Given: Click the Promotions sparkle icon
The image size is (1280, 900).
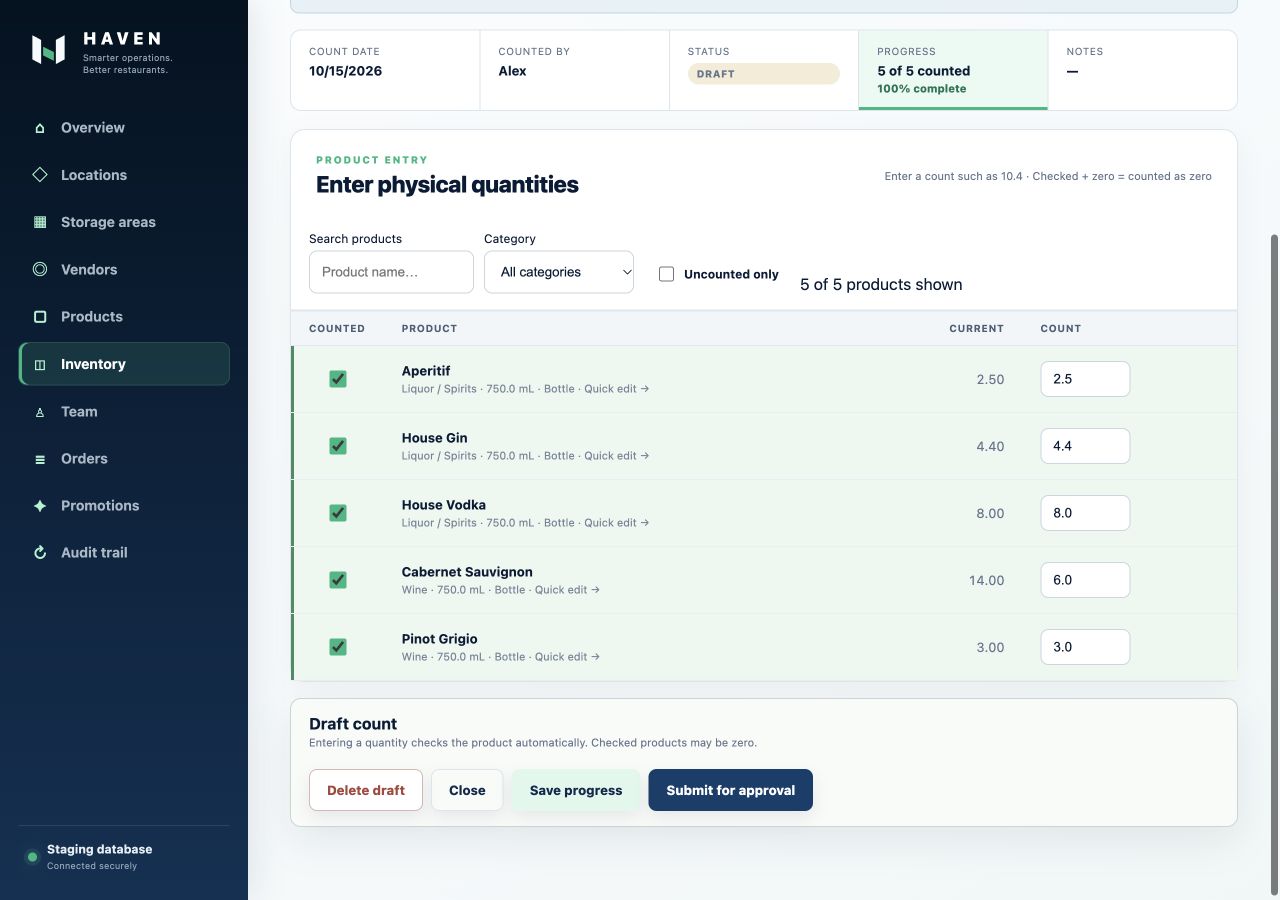Looking at the screenshot, I should pos(40,506).
